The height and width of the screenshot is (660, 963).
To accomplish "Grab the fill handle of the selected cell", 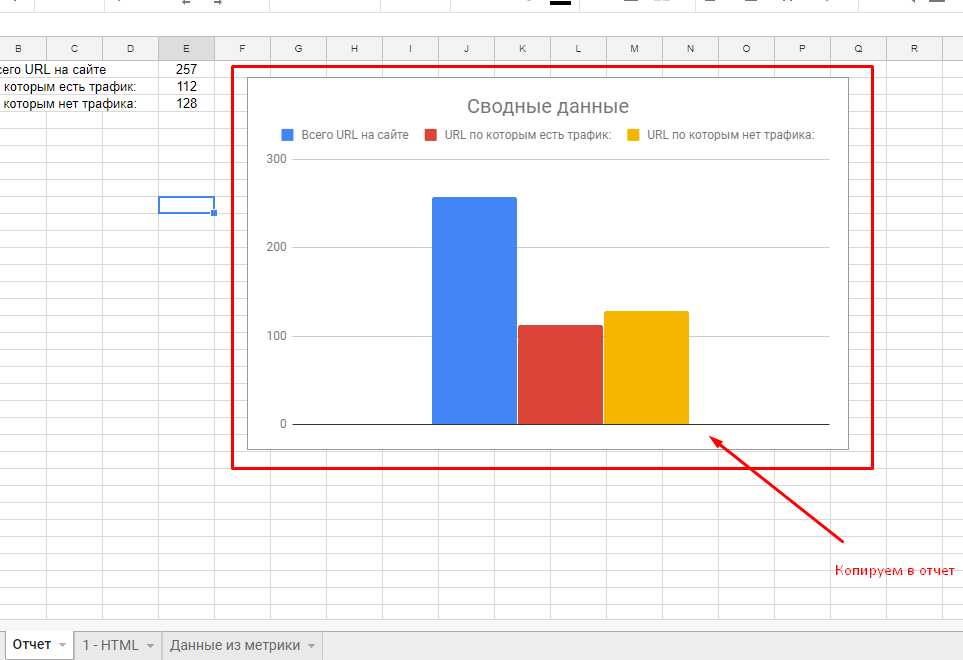I will tap(214, 213).
